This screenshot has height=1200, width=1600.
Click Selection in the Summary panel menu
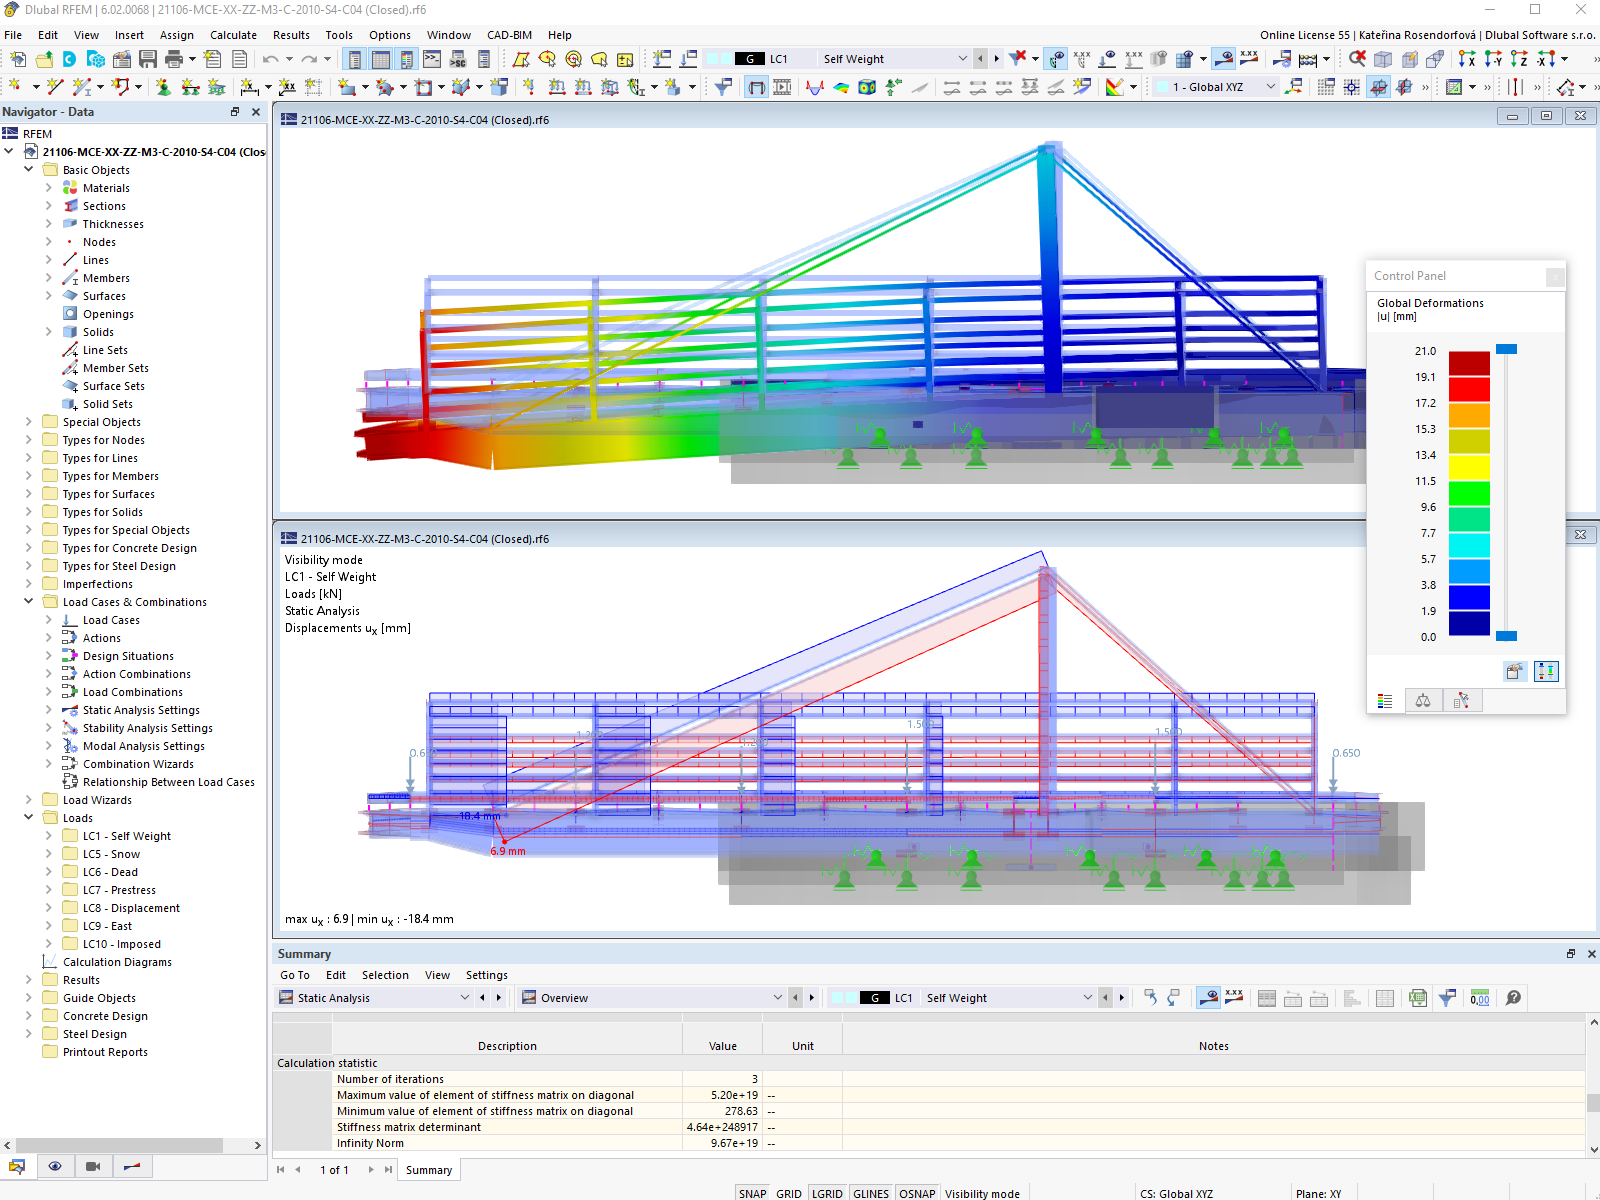pyautogui.click(x=385, y=975)
